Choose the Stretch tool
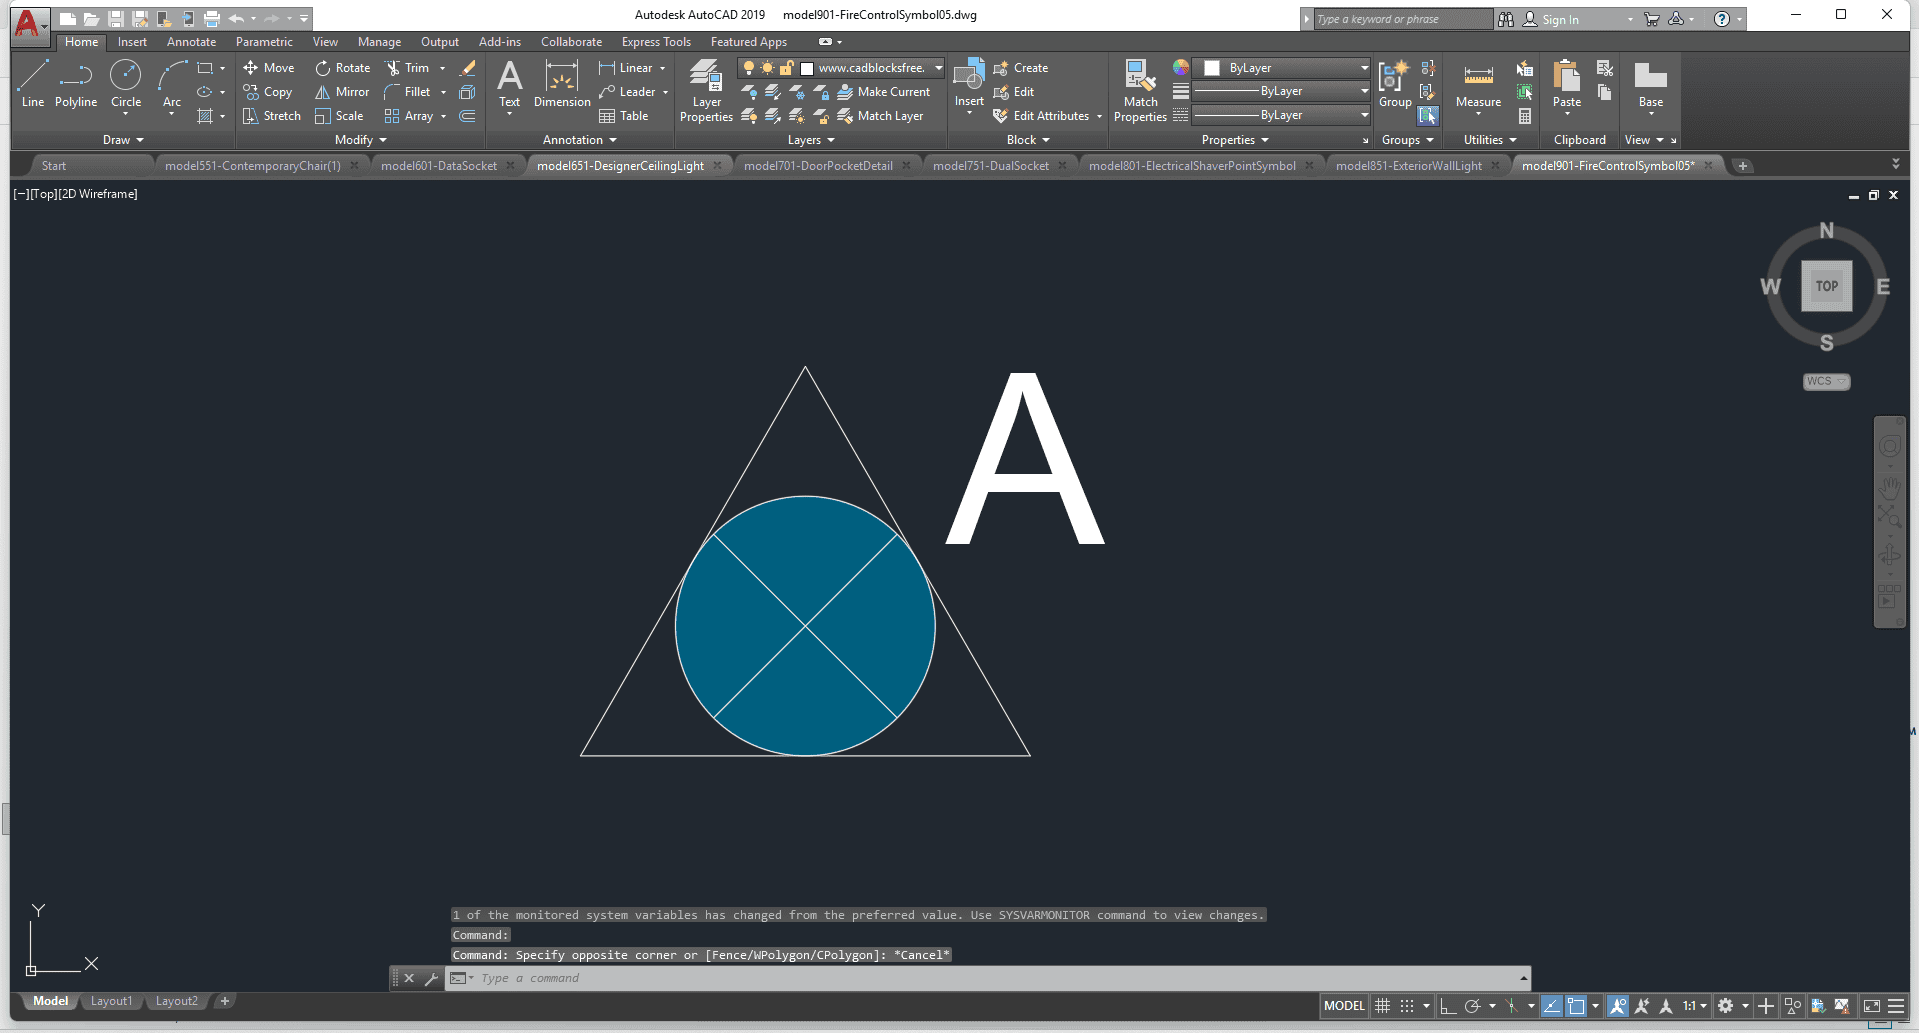Viewport: 1919px width, 1033px height. tap(272, 116)
